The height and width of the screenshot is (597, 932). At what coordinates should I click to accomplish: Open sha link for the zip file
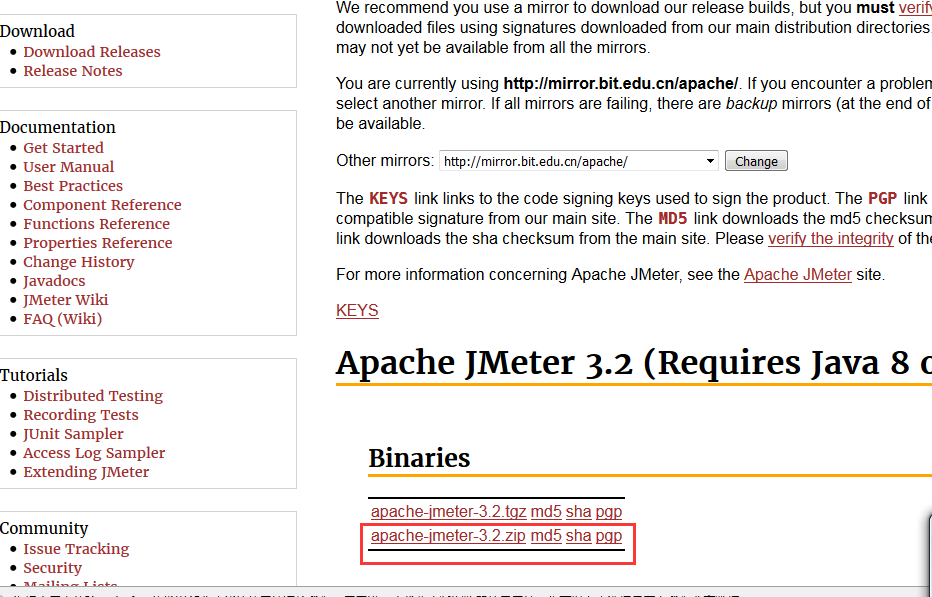578,536
